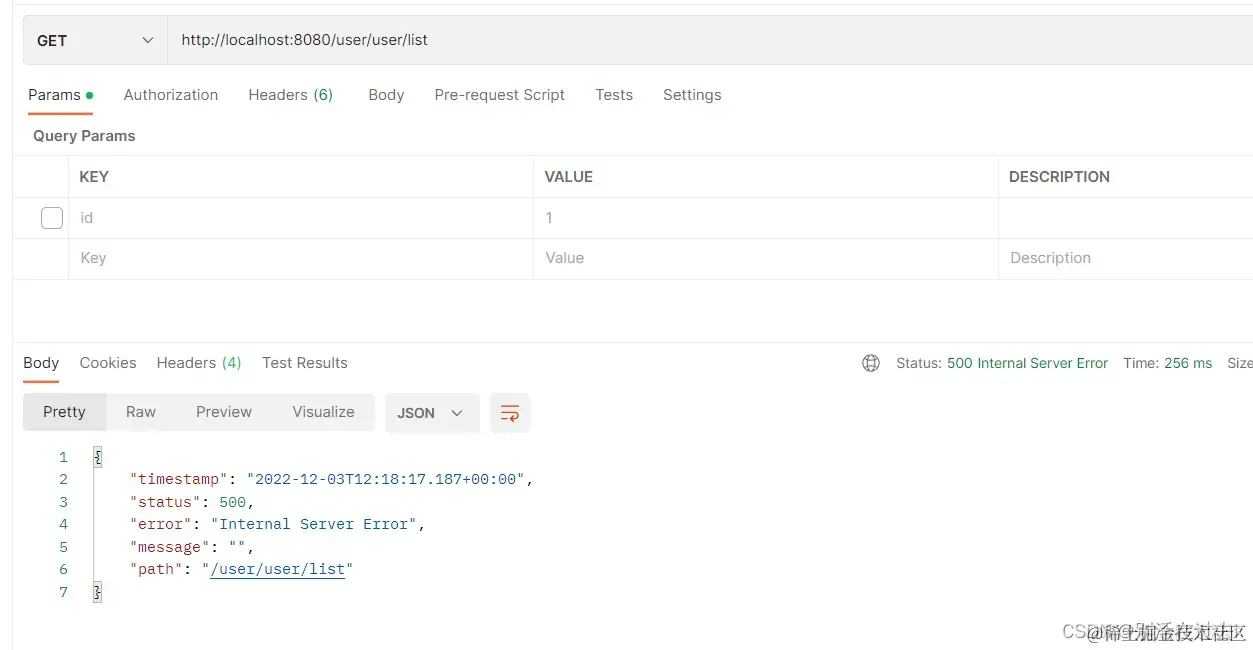The width and height of the screenshot is (1253, 650).
Task: Click the KEY column header
Action: (x=94, y=177)
